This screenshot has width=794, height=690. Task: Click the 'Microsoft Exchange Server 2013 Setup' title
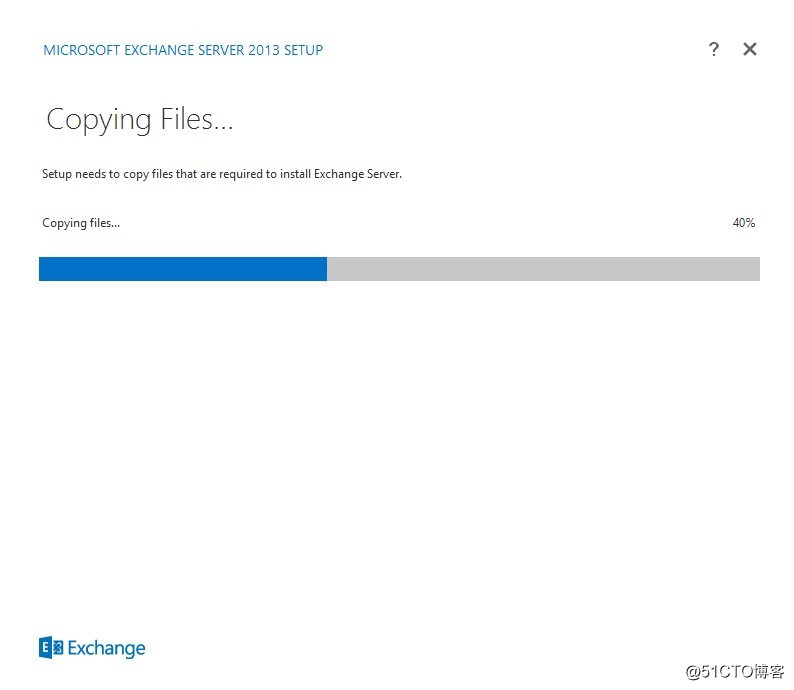point(183,50)
